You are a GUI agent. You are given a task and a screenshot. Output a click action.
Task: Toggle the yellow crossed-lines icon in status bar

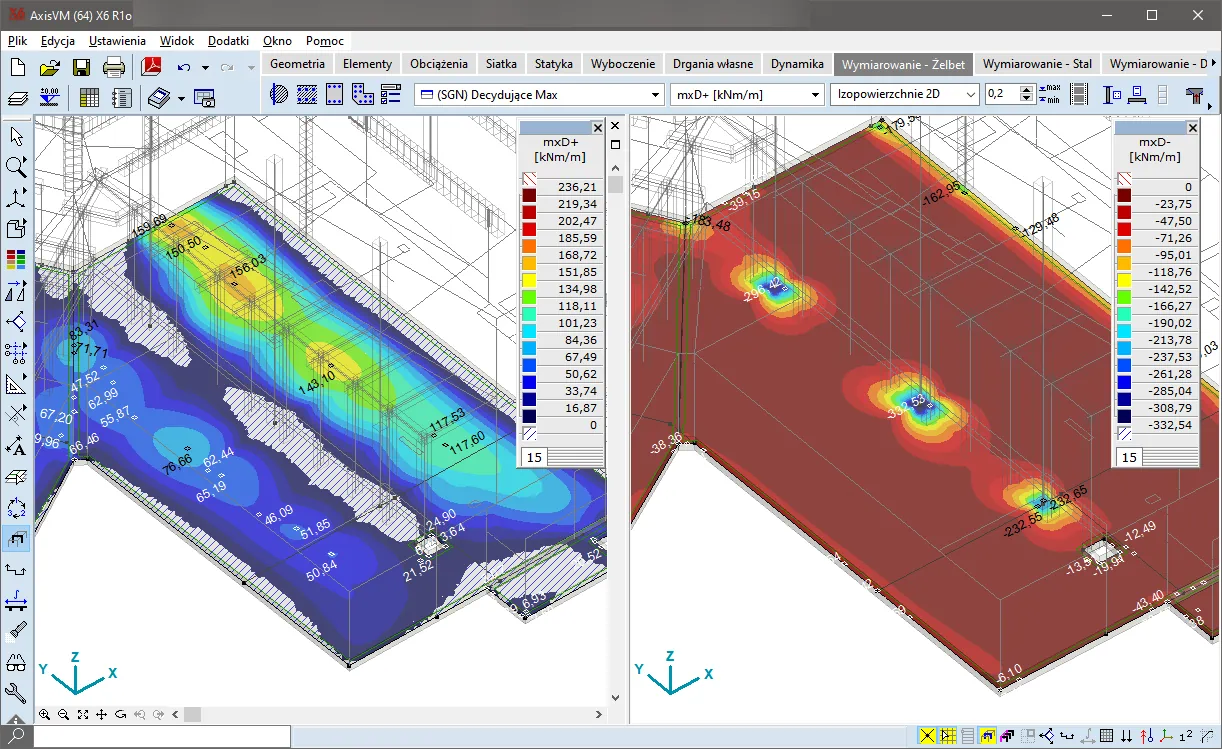coord(927,736)
